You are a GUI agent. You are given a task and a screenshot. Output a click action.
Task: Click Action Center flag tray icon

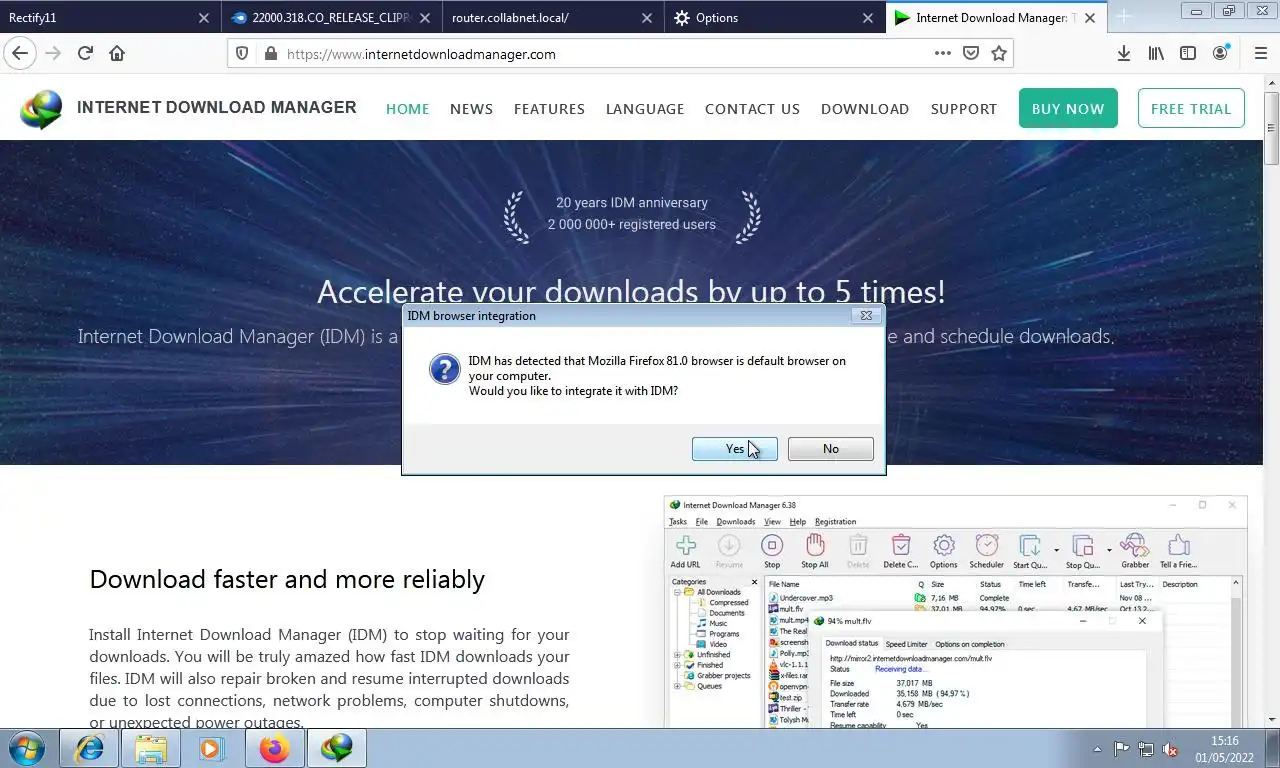[x=1121, y=749]
